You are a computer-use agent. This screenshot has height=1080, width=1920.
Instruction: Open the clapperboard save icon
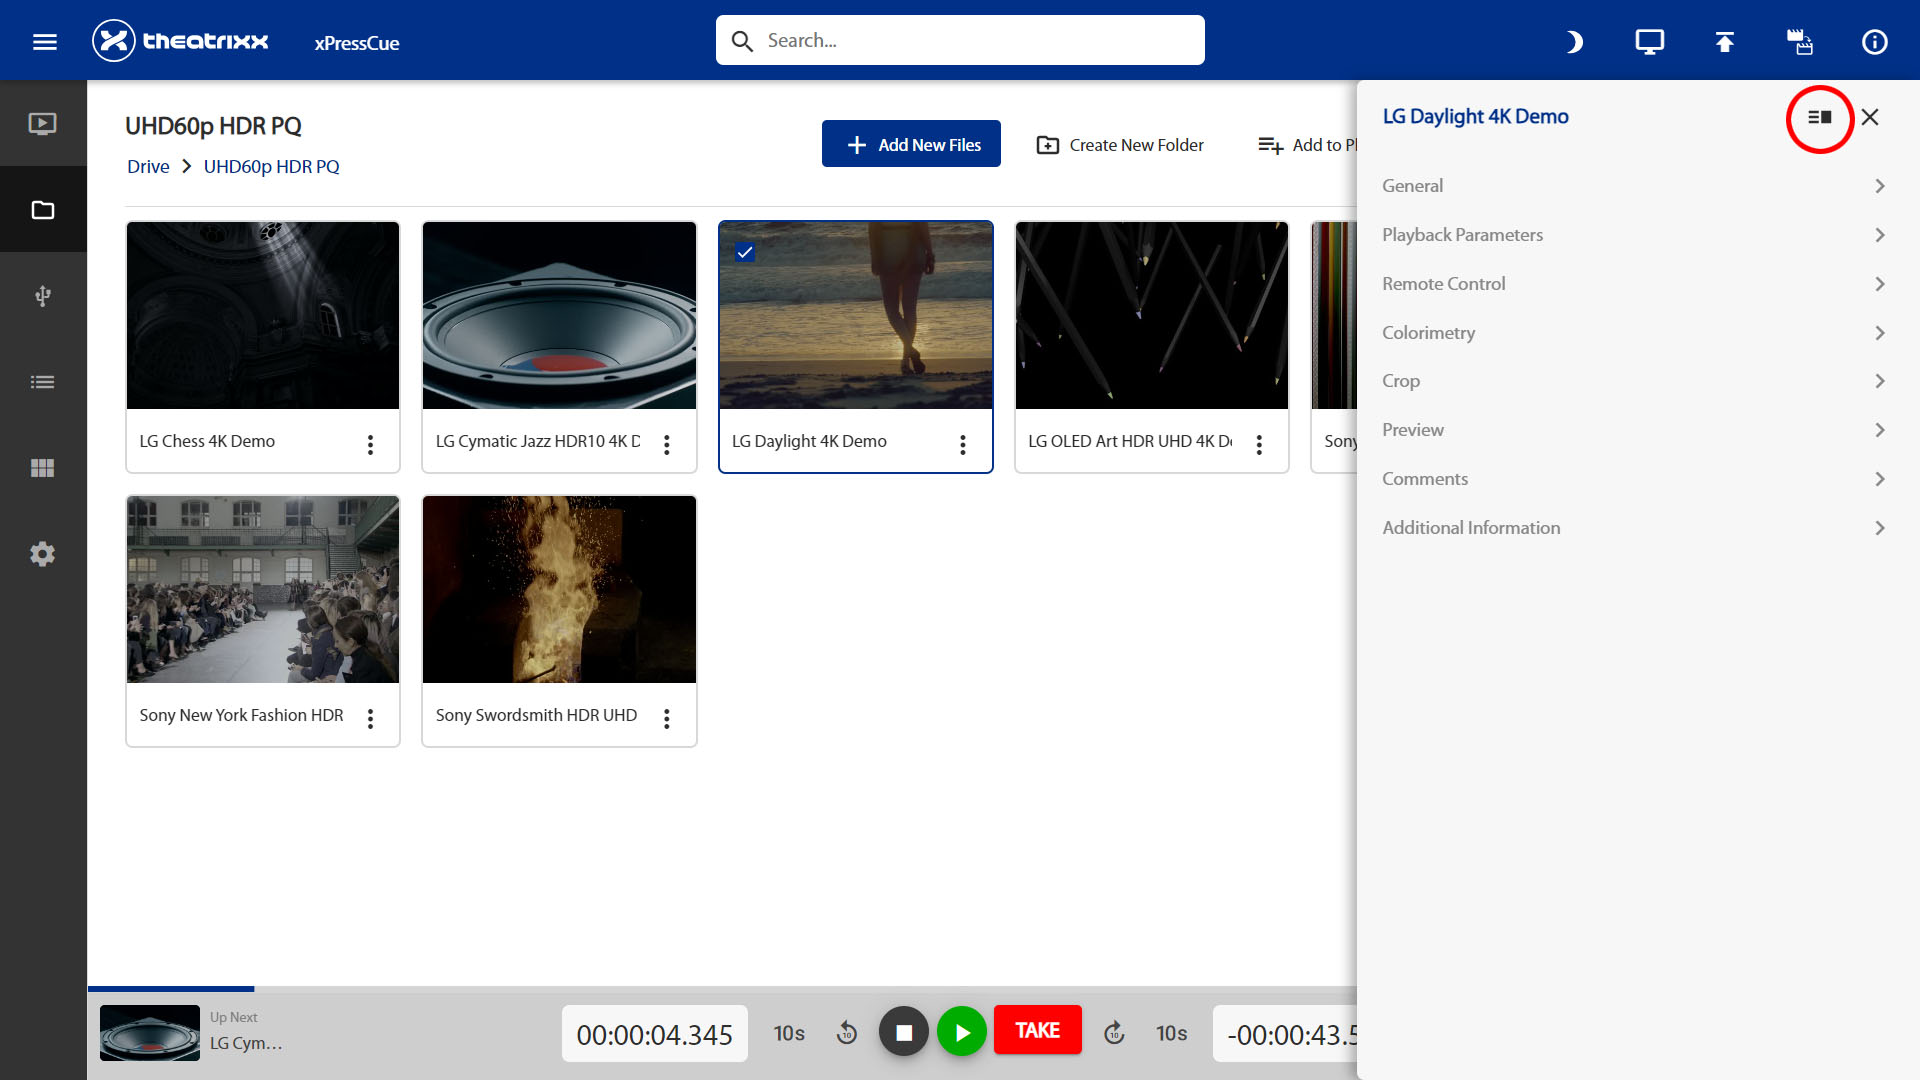tap(1800, 41)
